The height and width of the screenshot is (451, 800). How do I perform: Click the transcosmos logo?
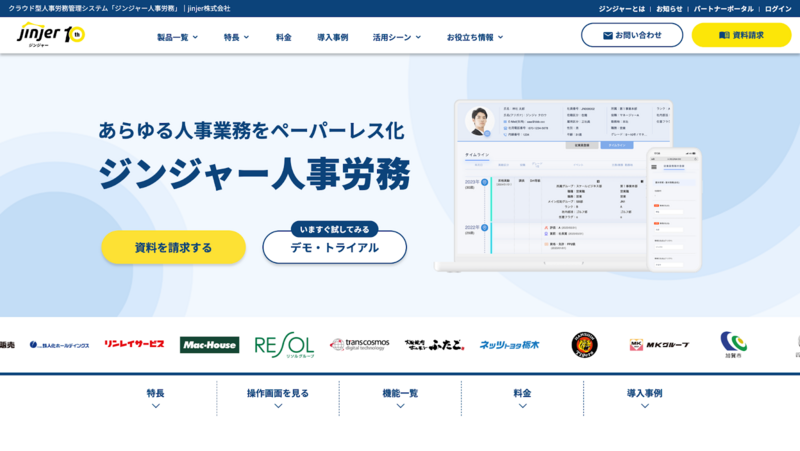pyautogui.click(x=359, y=345)
